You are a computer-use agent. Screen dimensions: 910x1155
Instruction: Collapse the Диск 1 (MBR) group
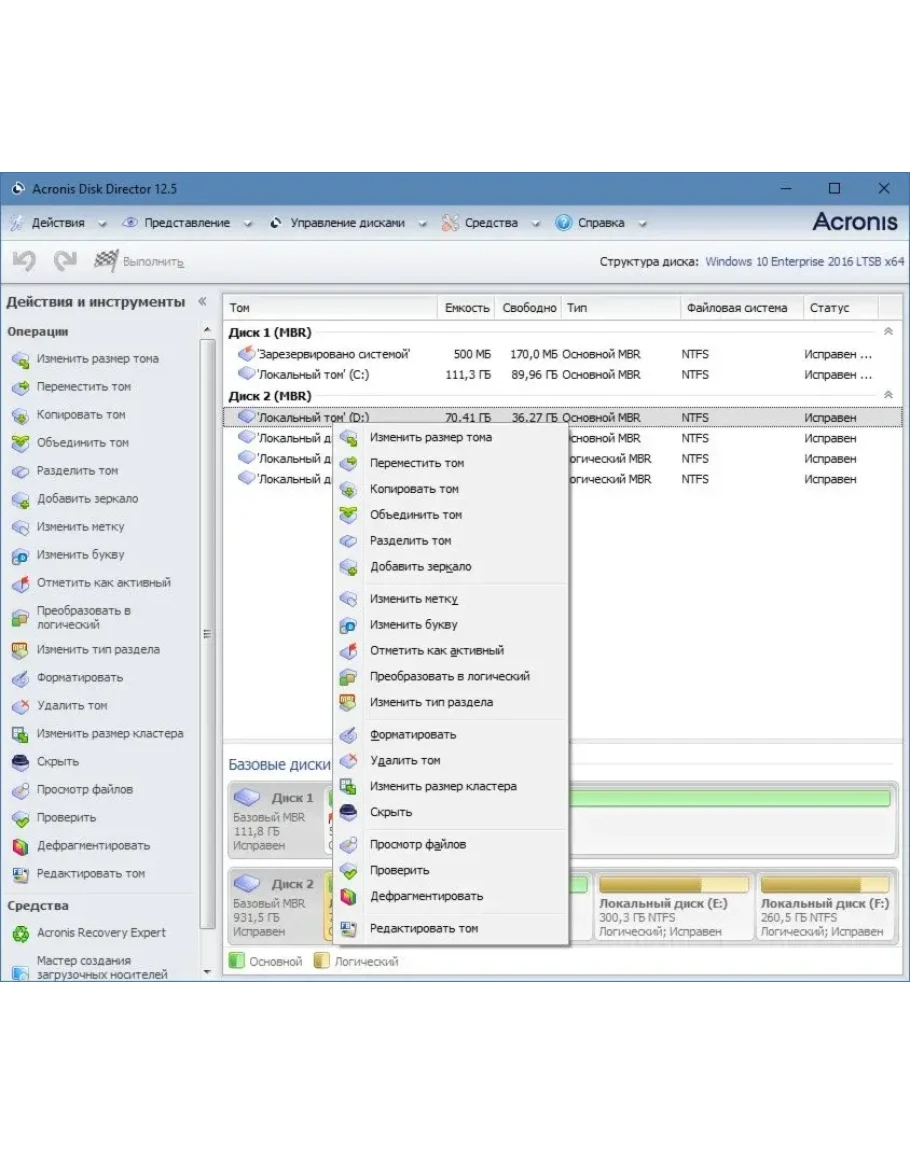tap(887, 332)
